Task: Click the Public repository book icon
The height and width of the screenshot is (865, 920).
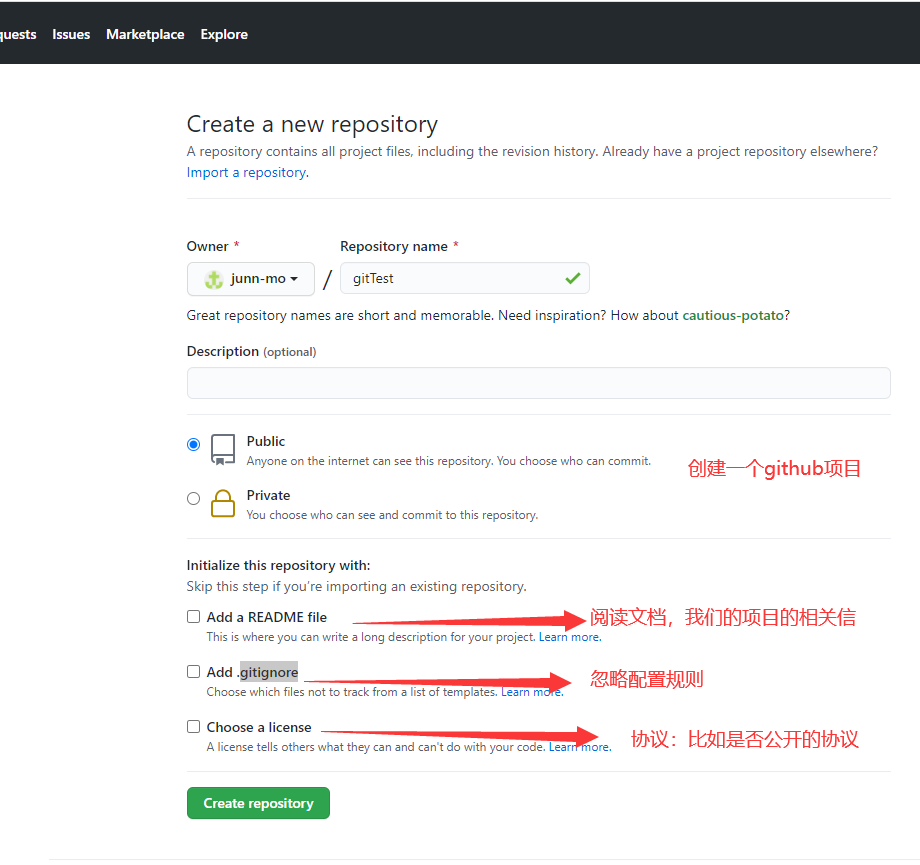Action: click(223, 450)
